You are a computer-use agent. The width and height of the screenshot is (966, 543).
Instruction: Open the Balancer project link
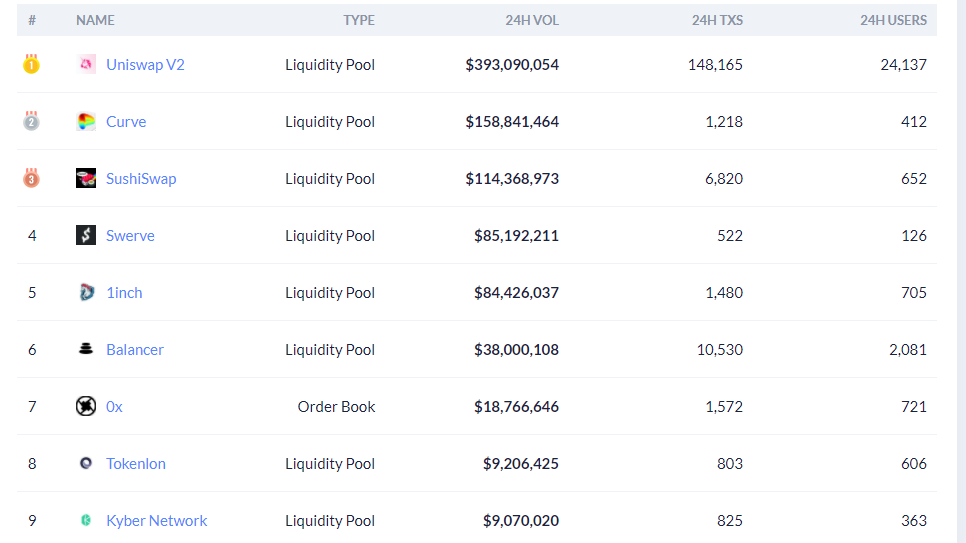point(134,349)
